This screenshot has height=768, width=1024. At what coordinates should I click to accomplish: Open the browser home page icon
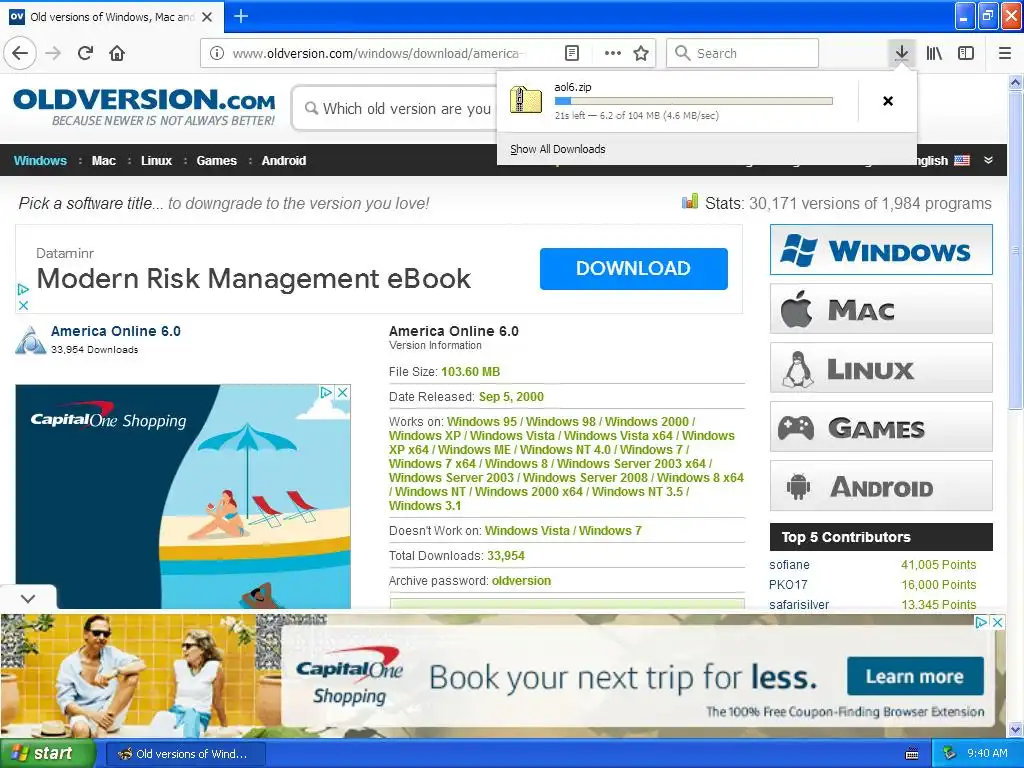tap(117, 53)
